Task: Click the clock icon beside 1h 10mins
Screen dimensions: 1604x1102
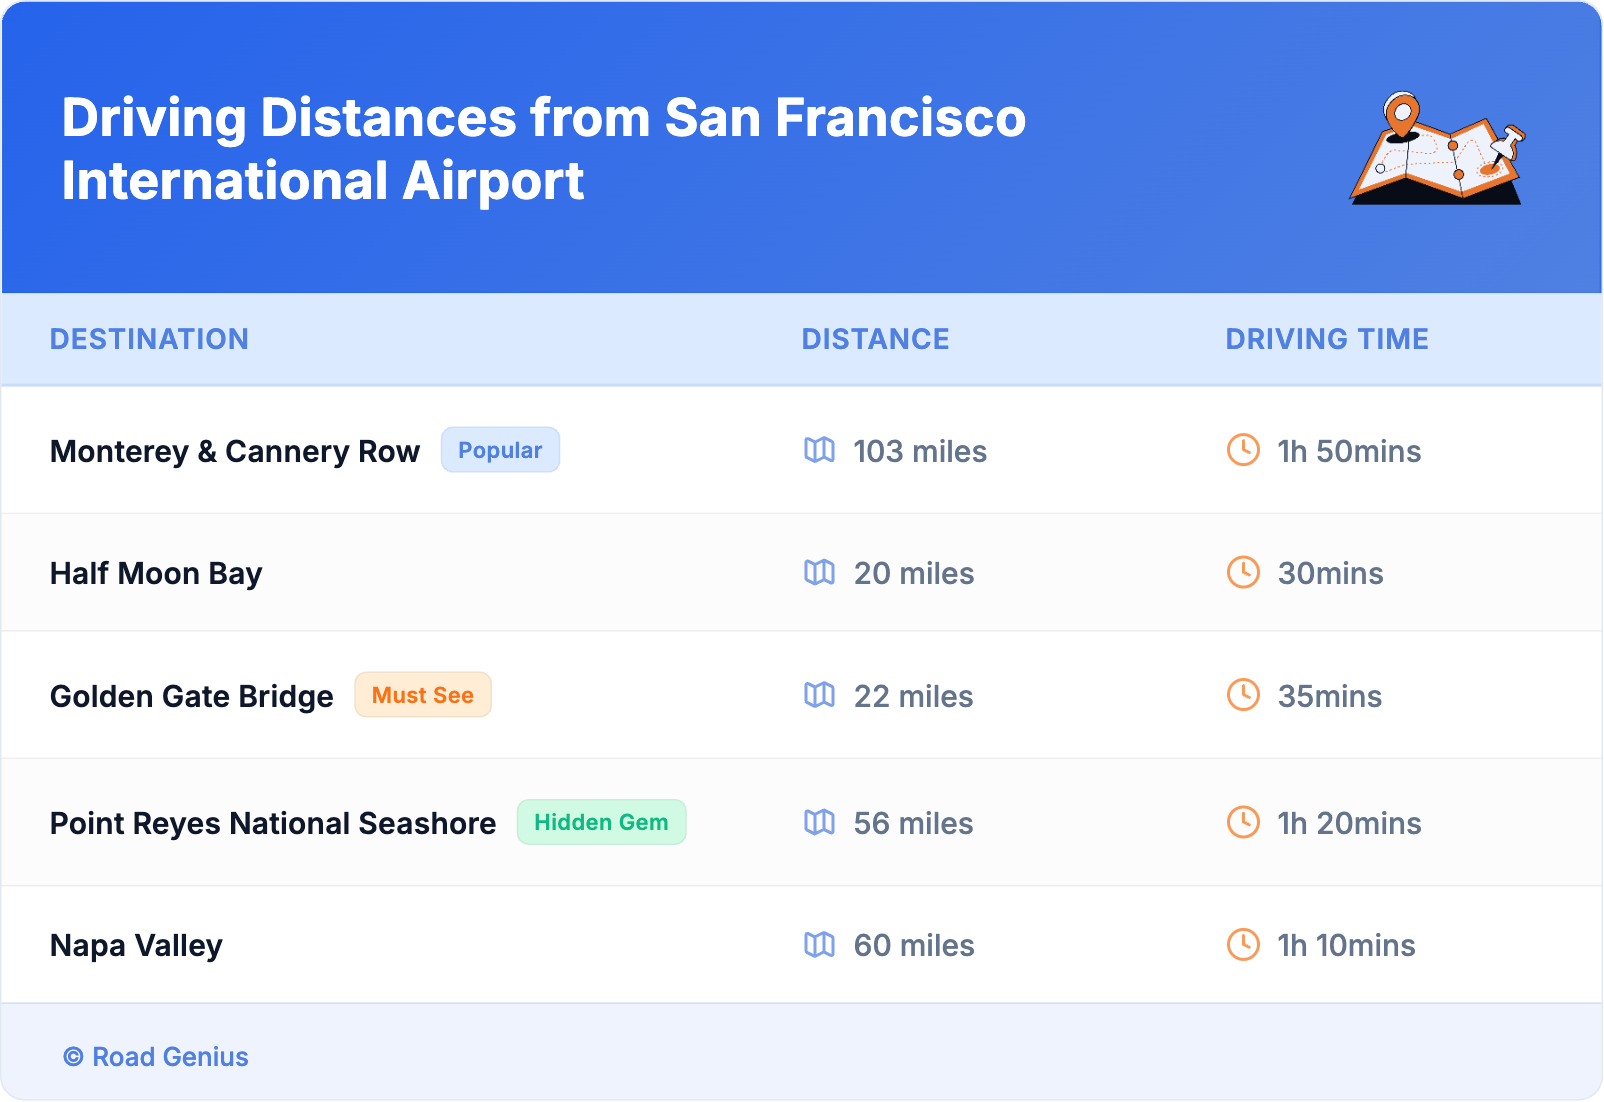Action: (x=1243, y=944)
